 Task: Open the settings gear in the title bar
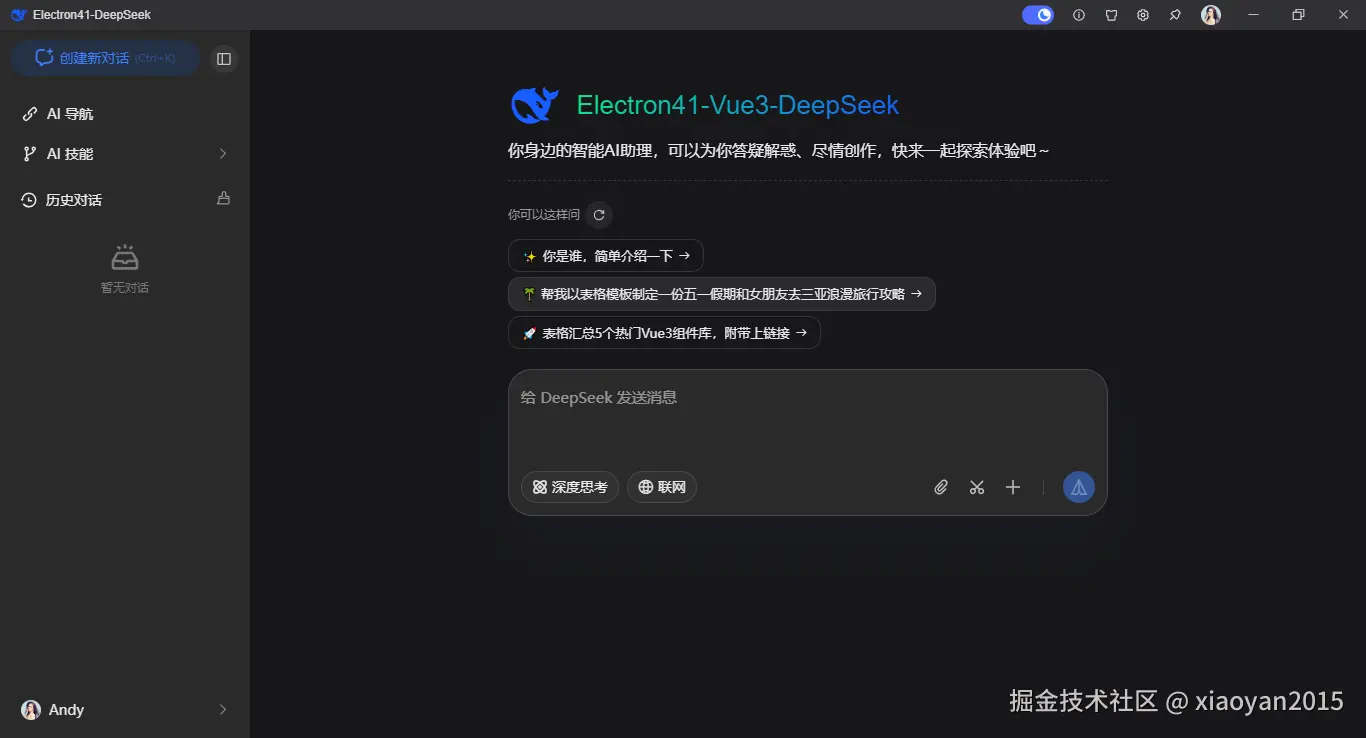tap(1143, 14)
